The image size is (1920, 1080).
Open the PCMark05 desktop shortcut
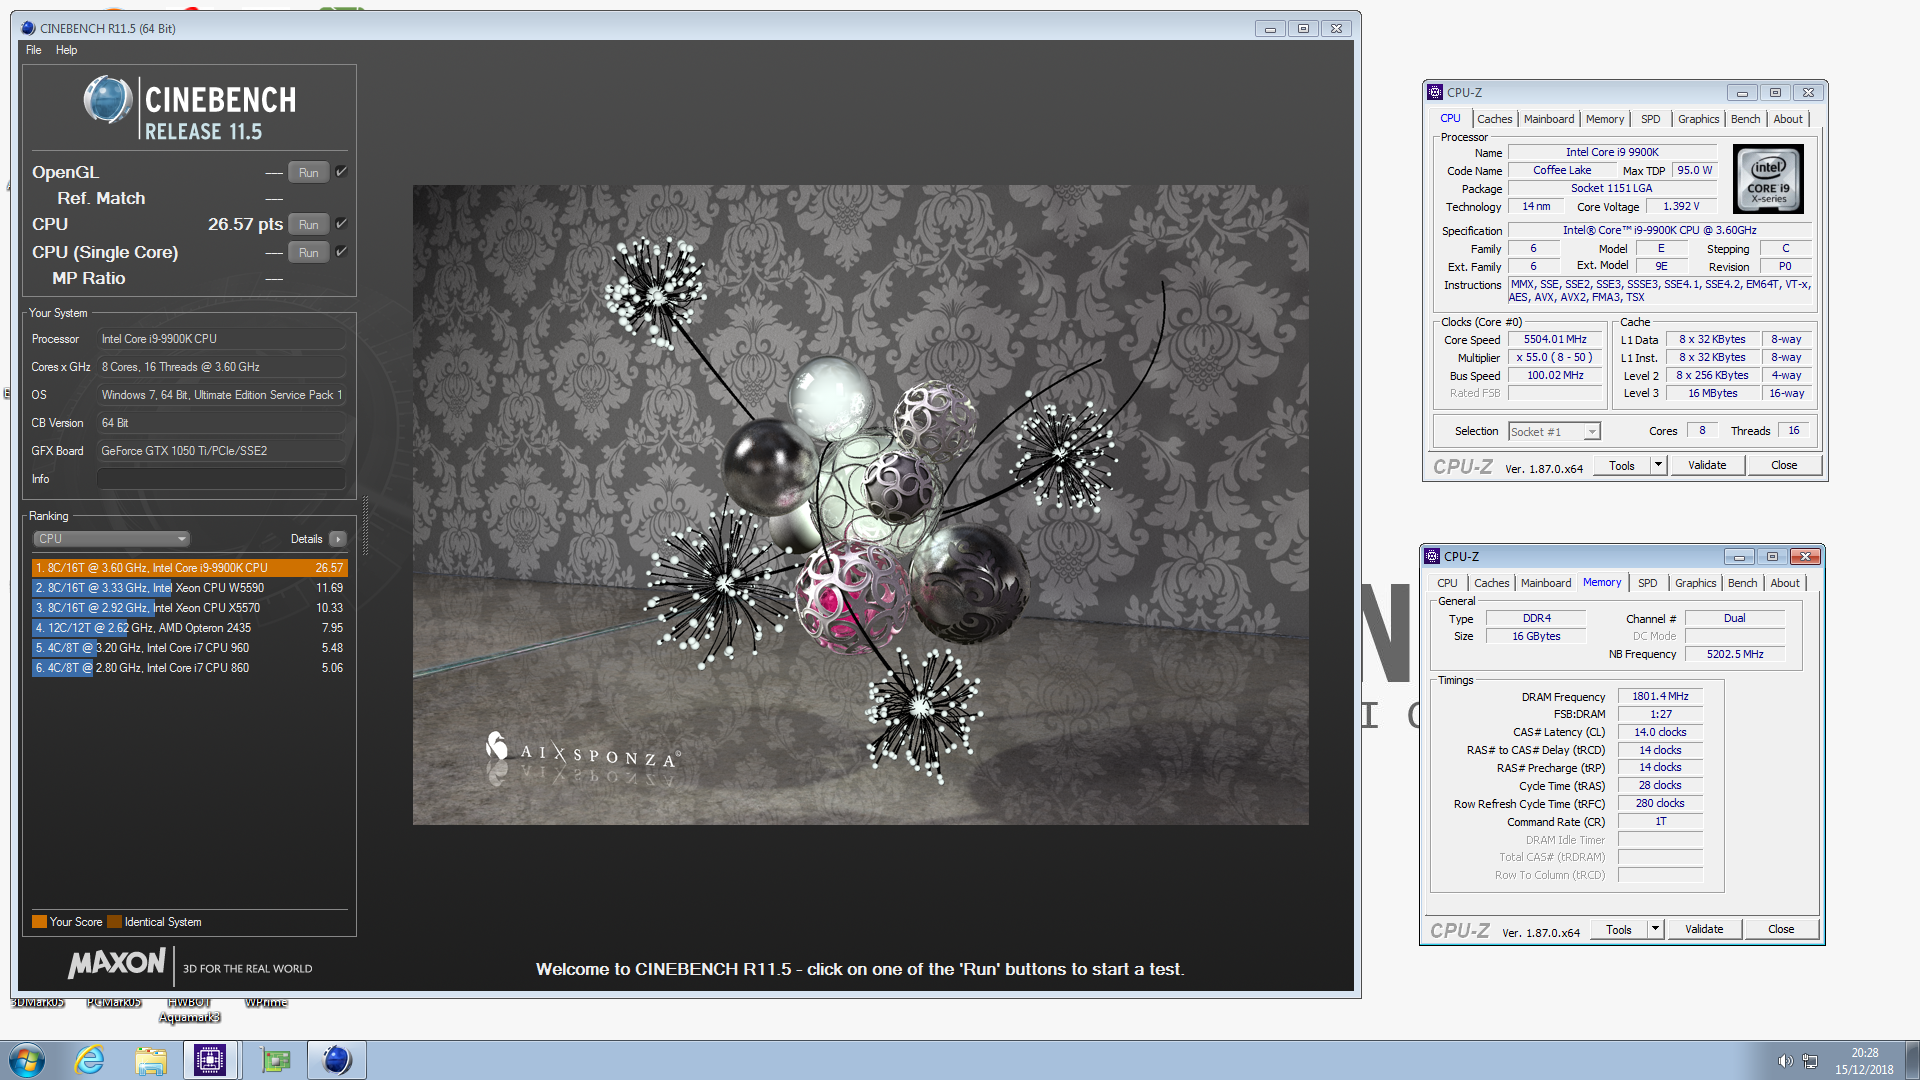pyautogui.click(x=113, y=1002)
